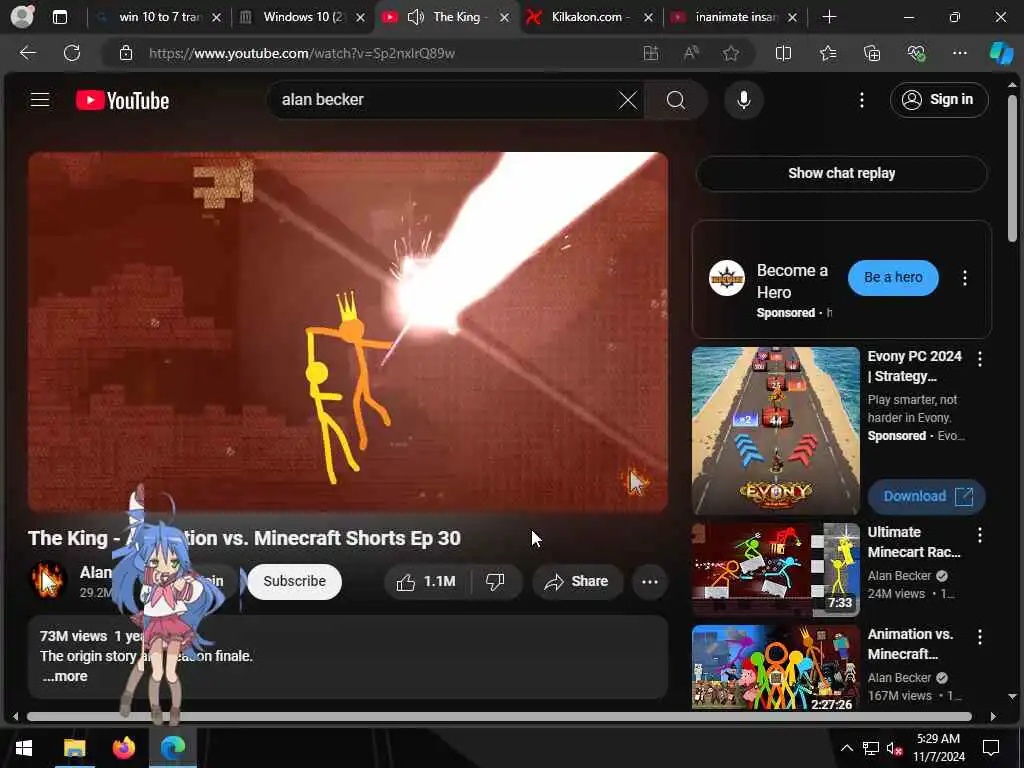This screenshot has width=1024, height=768.
Task: Open more actions ellipsis under video
Action: 649,581
